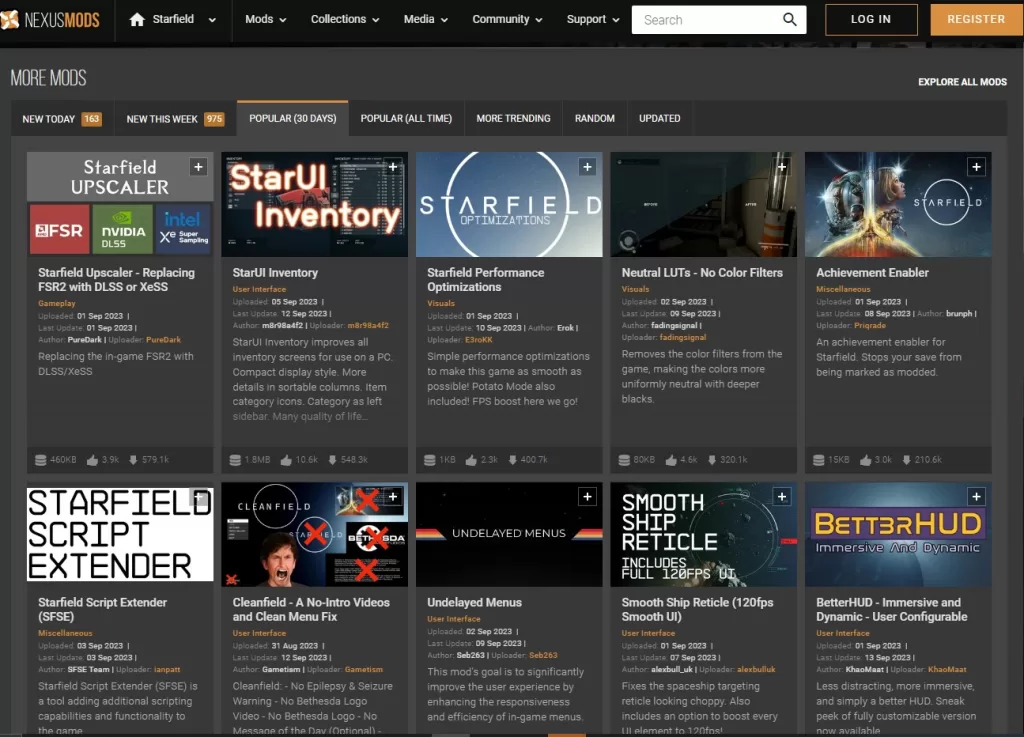
Task: Click download icon showing 579.1k
Action: pos(133,460)
